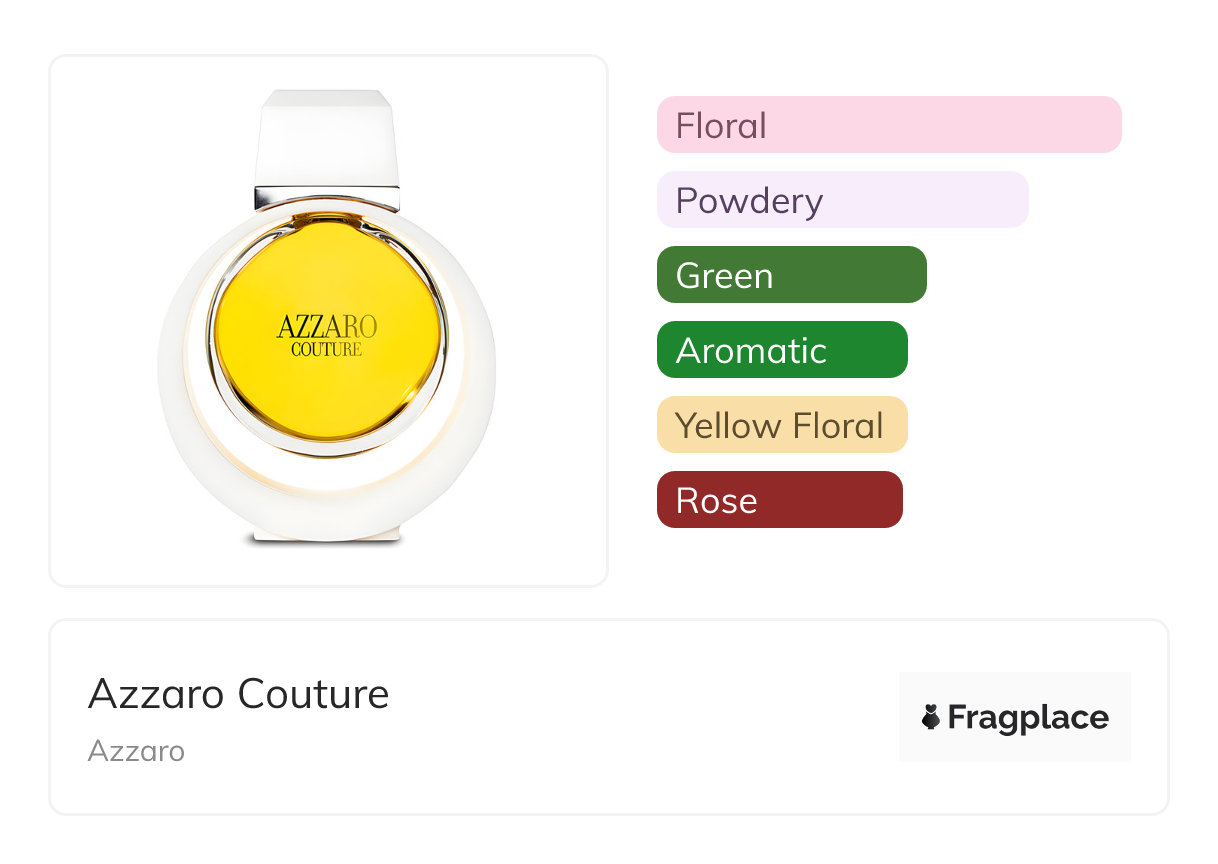The height and width of the screenshot is (864, 1218).
Task: Open the Azzaro Couture title
Action: [238, 694]
